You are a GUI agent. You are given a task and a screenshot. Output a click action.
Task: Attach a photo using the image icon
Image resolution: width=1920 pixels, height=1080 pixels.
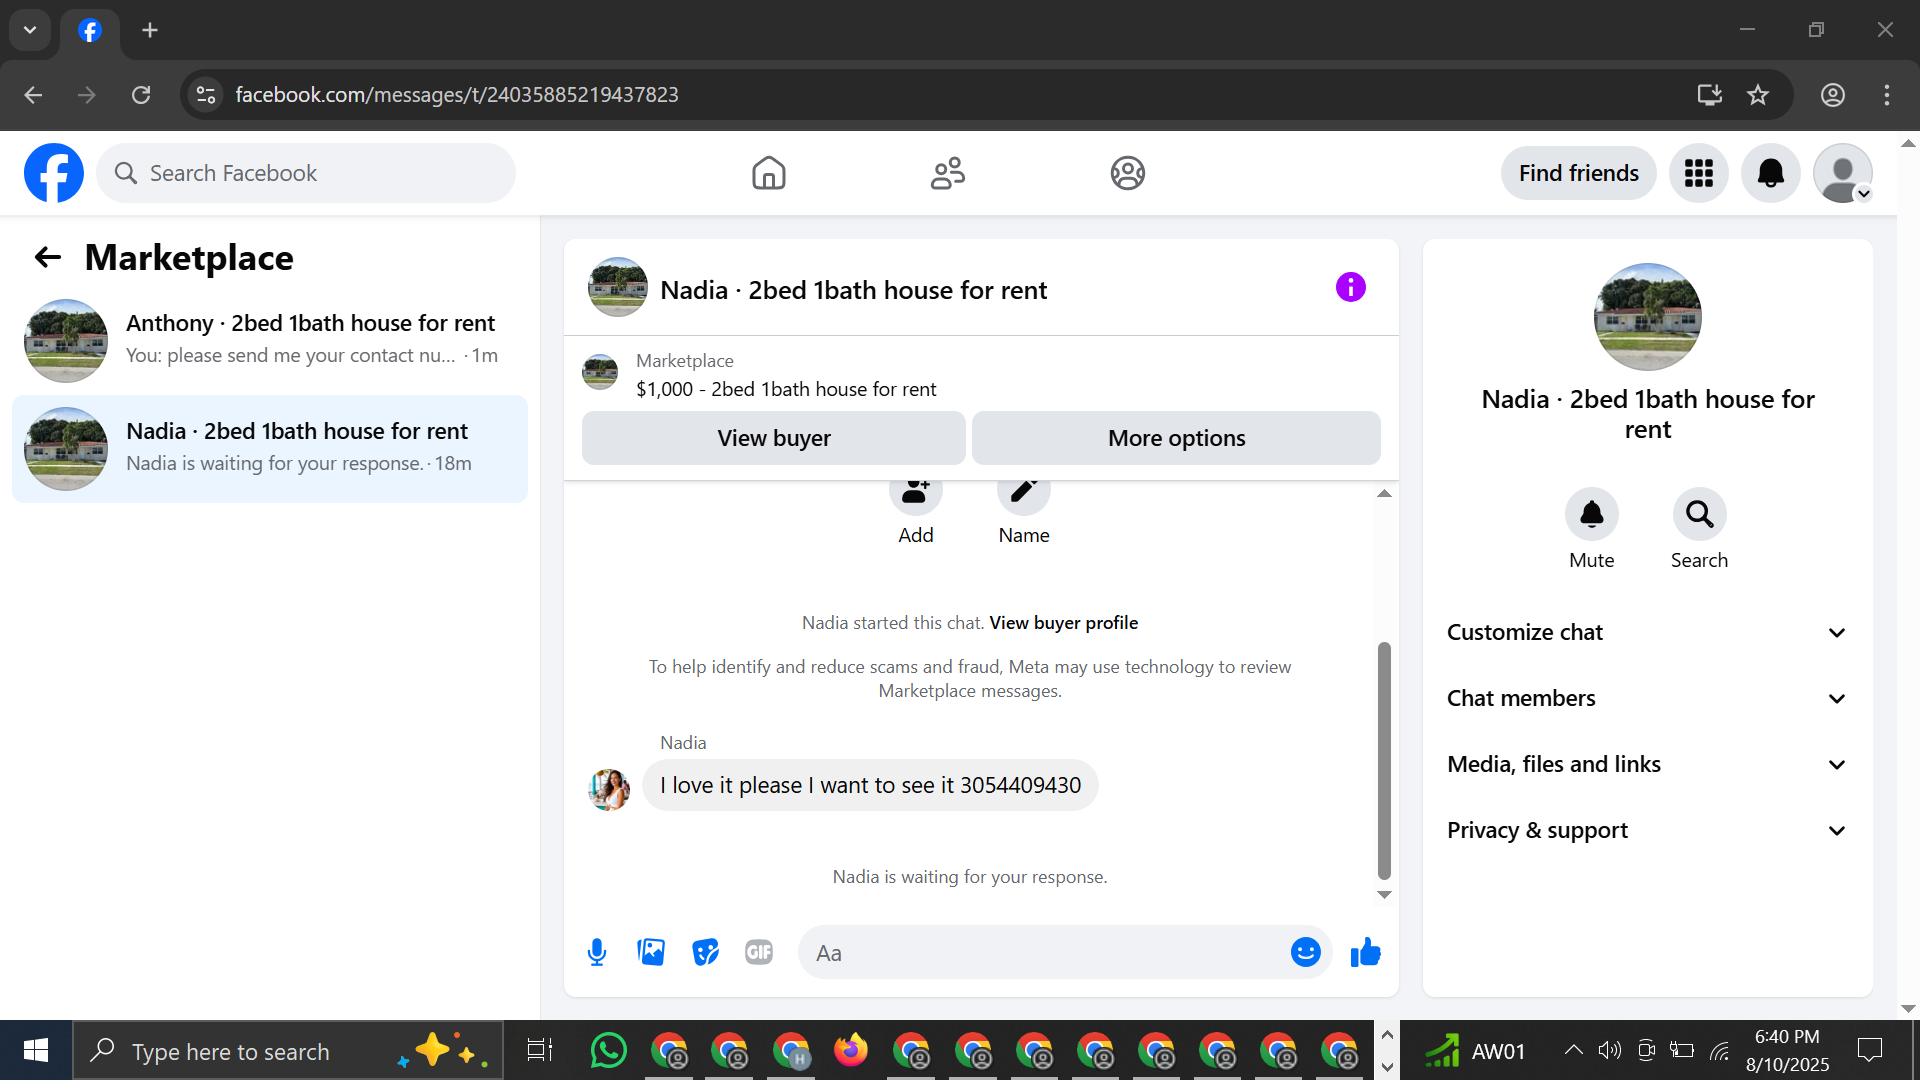click(651, 952)
